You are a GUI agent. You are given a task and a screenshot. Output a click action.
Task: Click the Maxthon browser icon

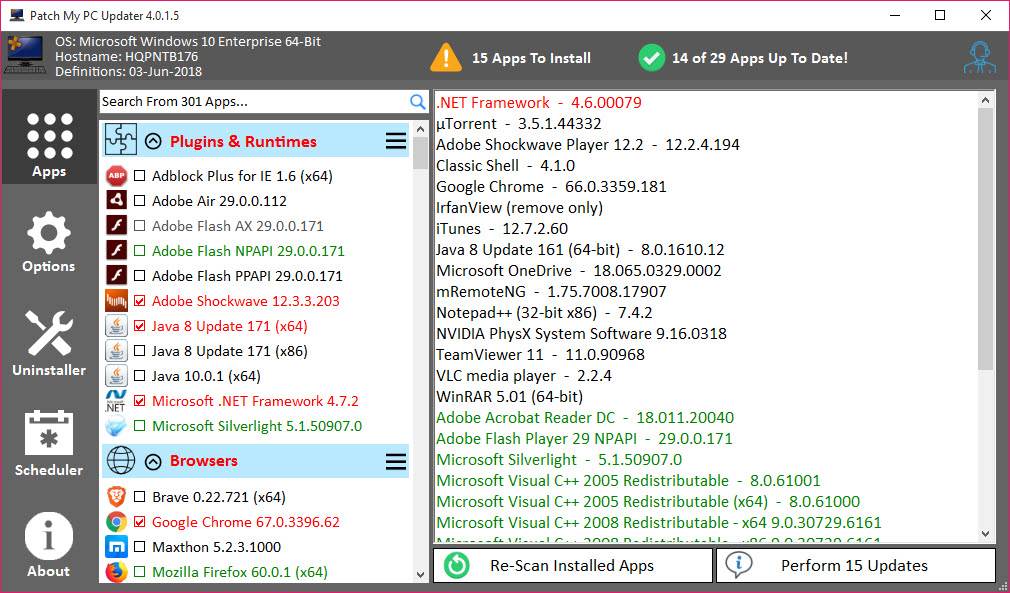(117, 547)
